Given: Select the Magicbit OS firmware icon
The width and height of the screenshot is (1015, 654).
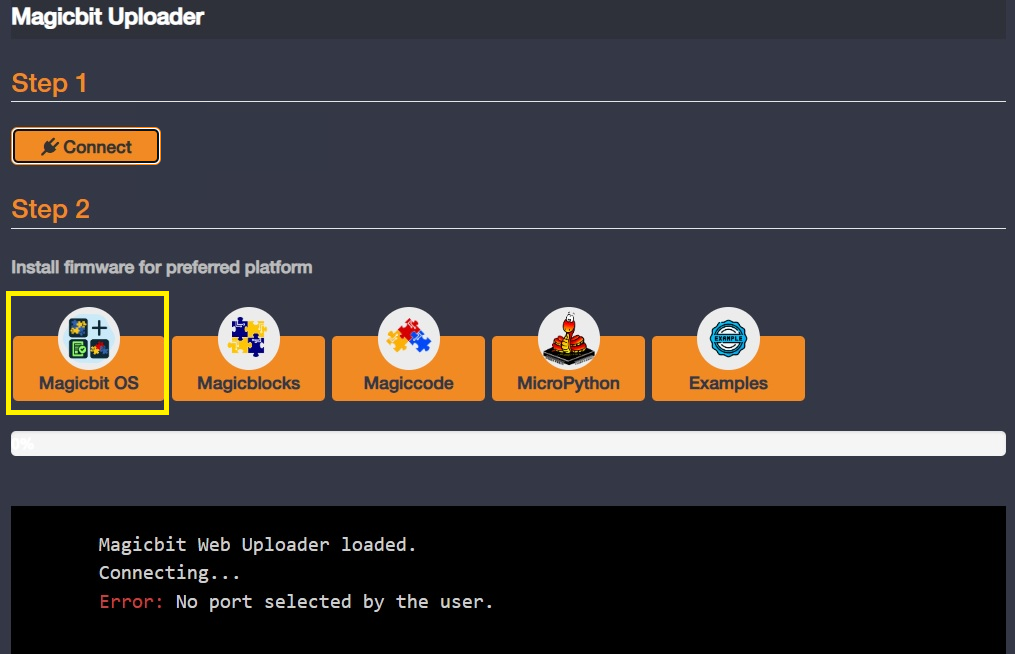Looking at the screenshot, I should pyautogui.click(x=89, y=338).
